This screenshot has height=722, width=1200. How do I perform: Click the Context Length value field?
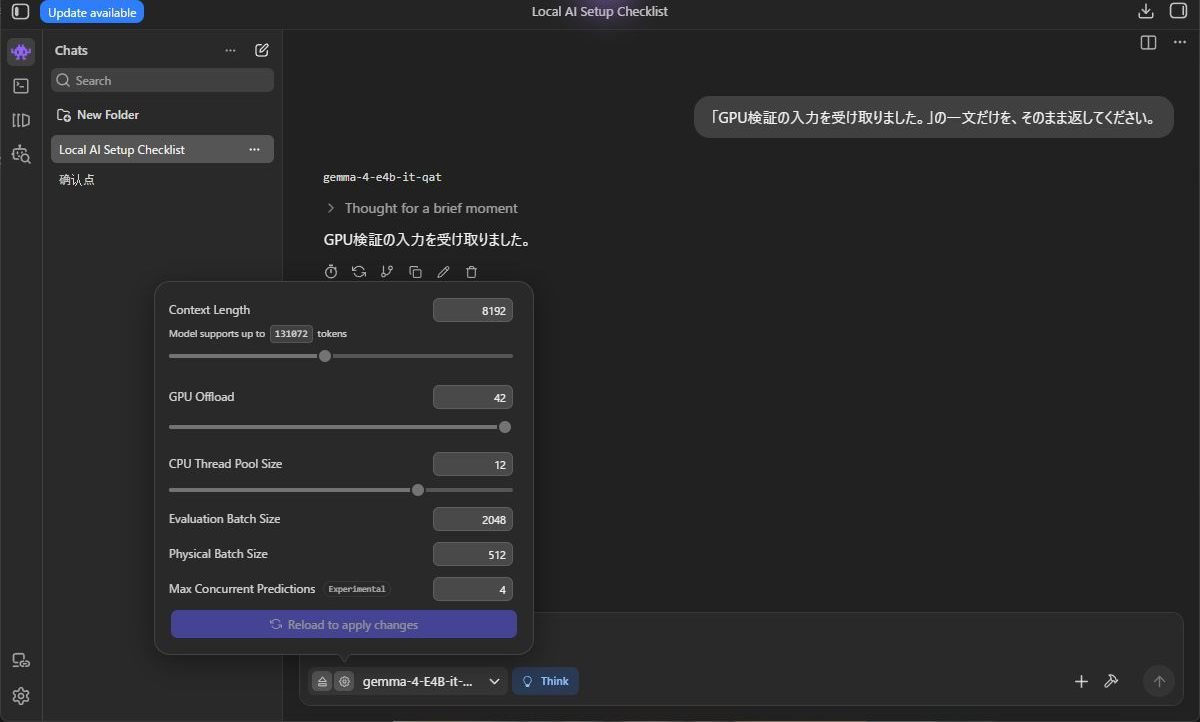(x=473, y=311)
